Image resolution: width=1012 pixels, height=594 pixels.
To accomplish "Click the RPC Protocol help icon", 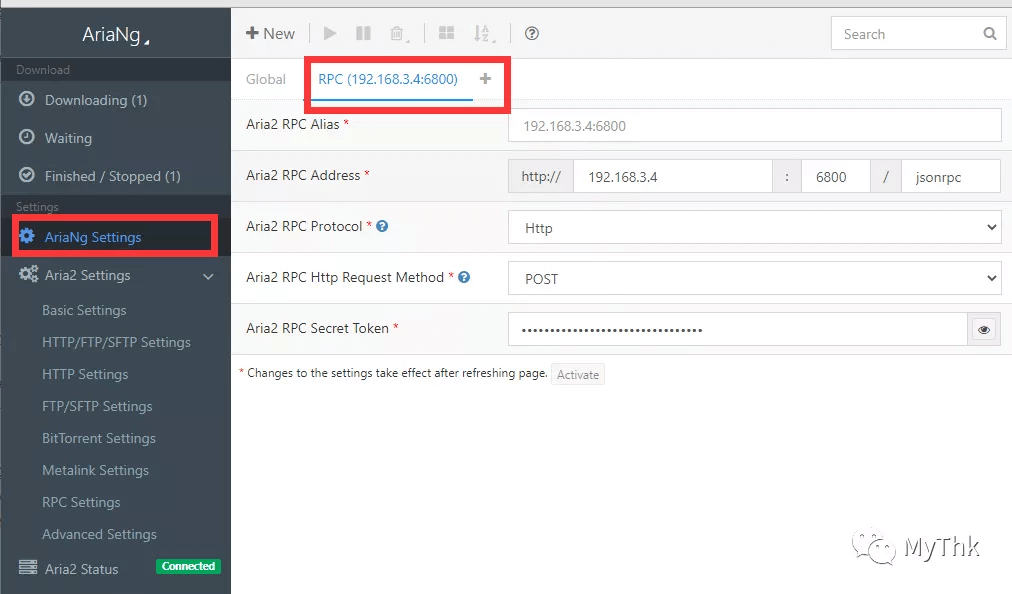I will (x=382, y=226).
